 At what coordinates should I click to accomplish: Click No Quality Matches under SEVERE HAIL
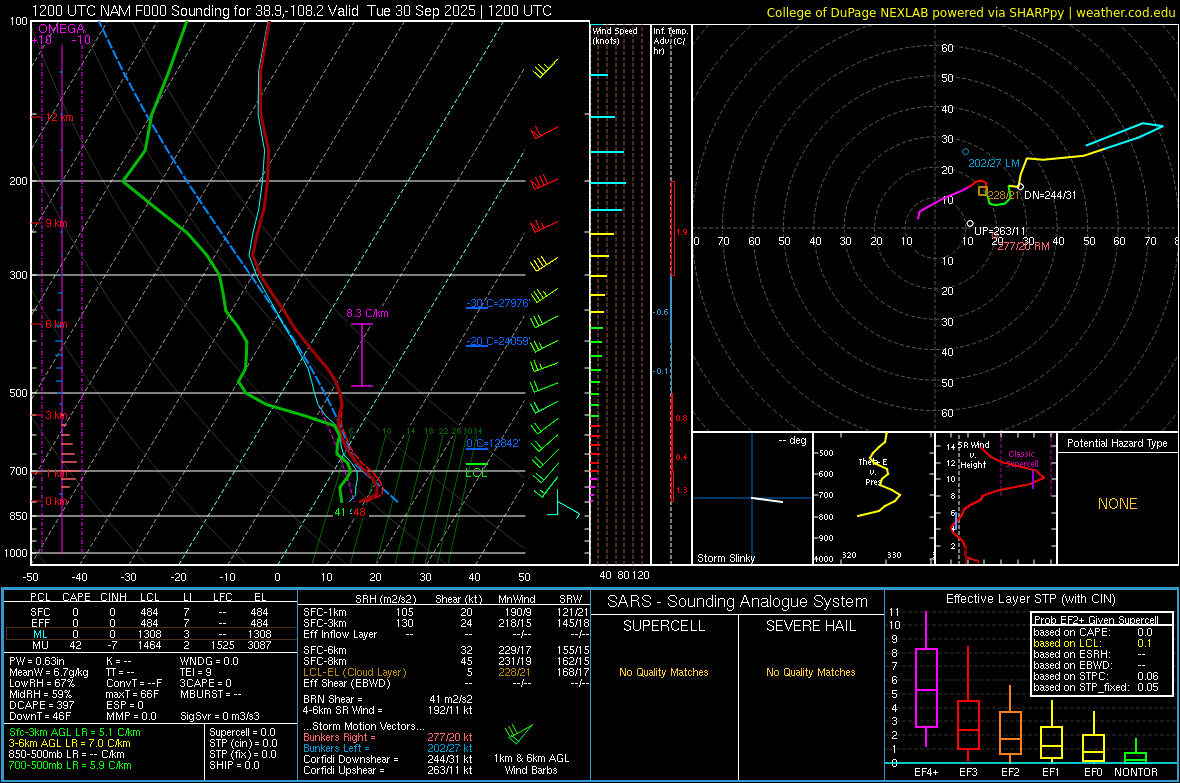pyautogui.click(x=810, y=672)
